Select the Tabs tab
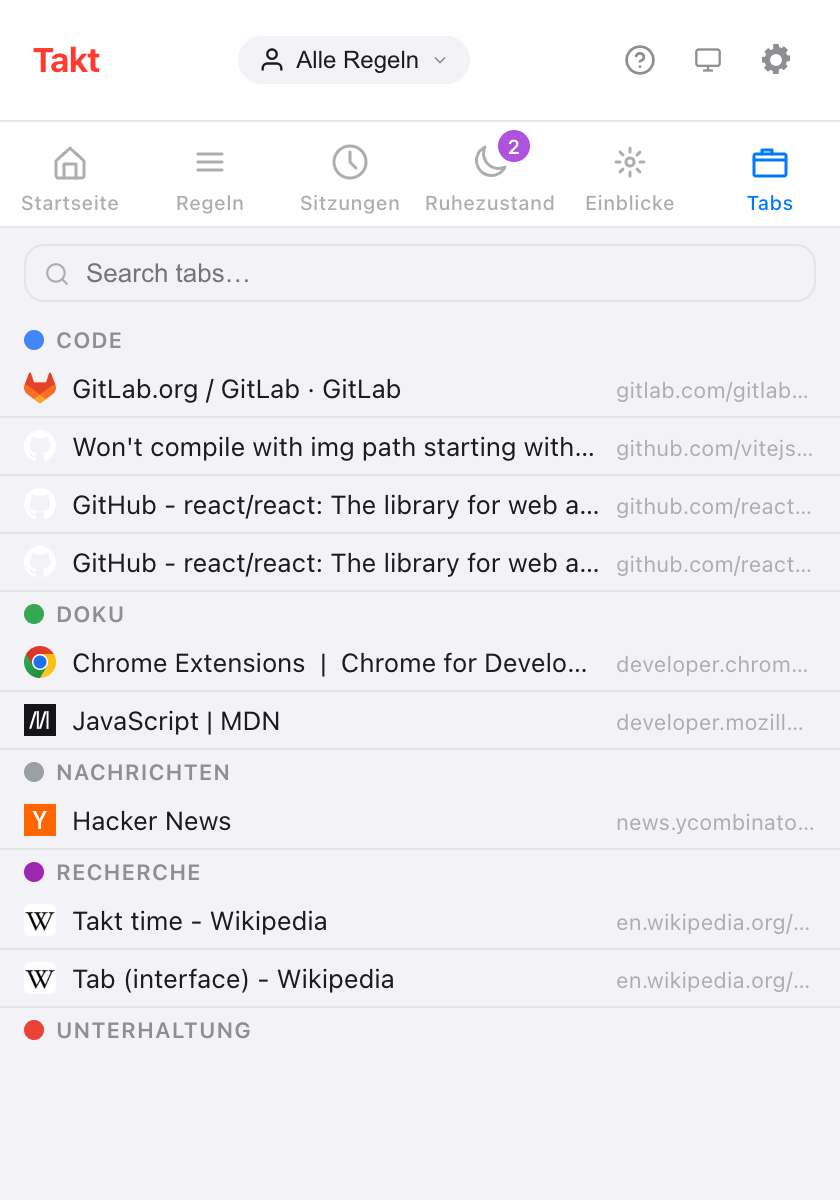 pyautogui.click(x=770, y=179)
